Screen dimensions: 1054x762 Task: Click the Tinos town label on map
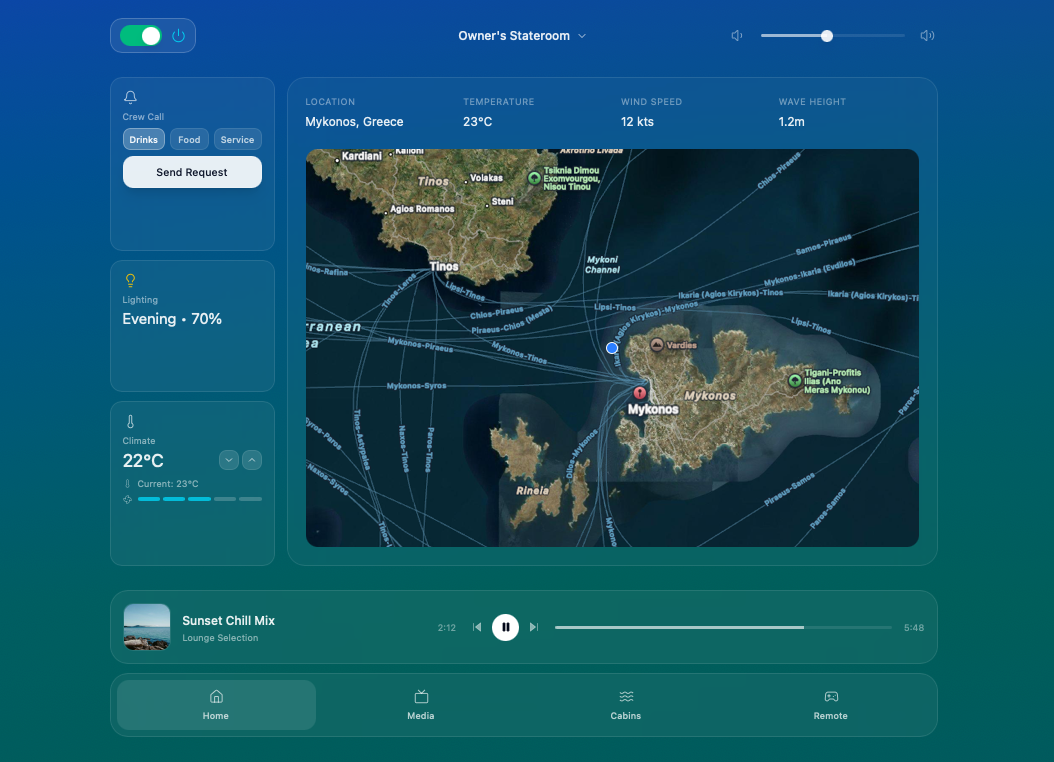(x=444, y=266)
